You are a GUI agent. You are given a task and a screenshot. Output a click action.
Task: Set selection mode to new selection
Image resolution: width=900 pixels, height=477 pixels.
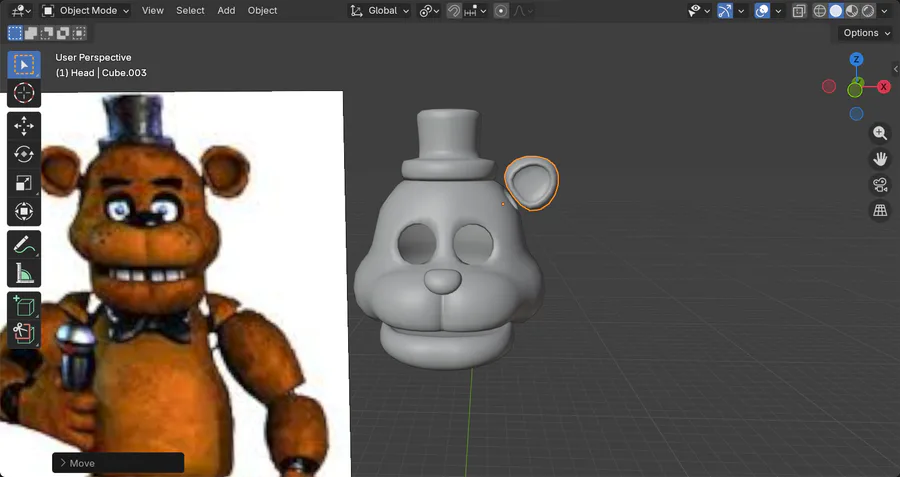click(15, 33)
